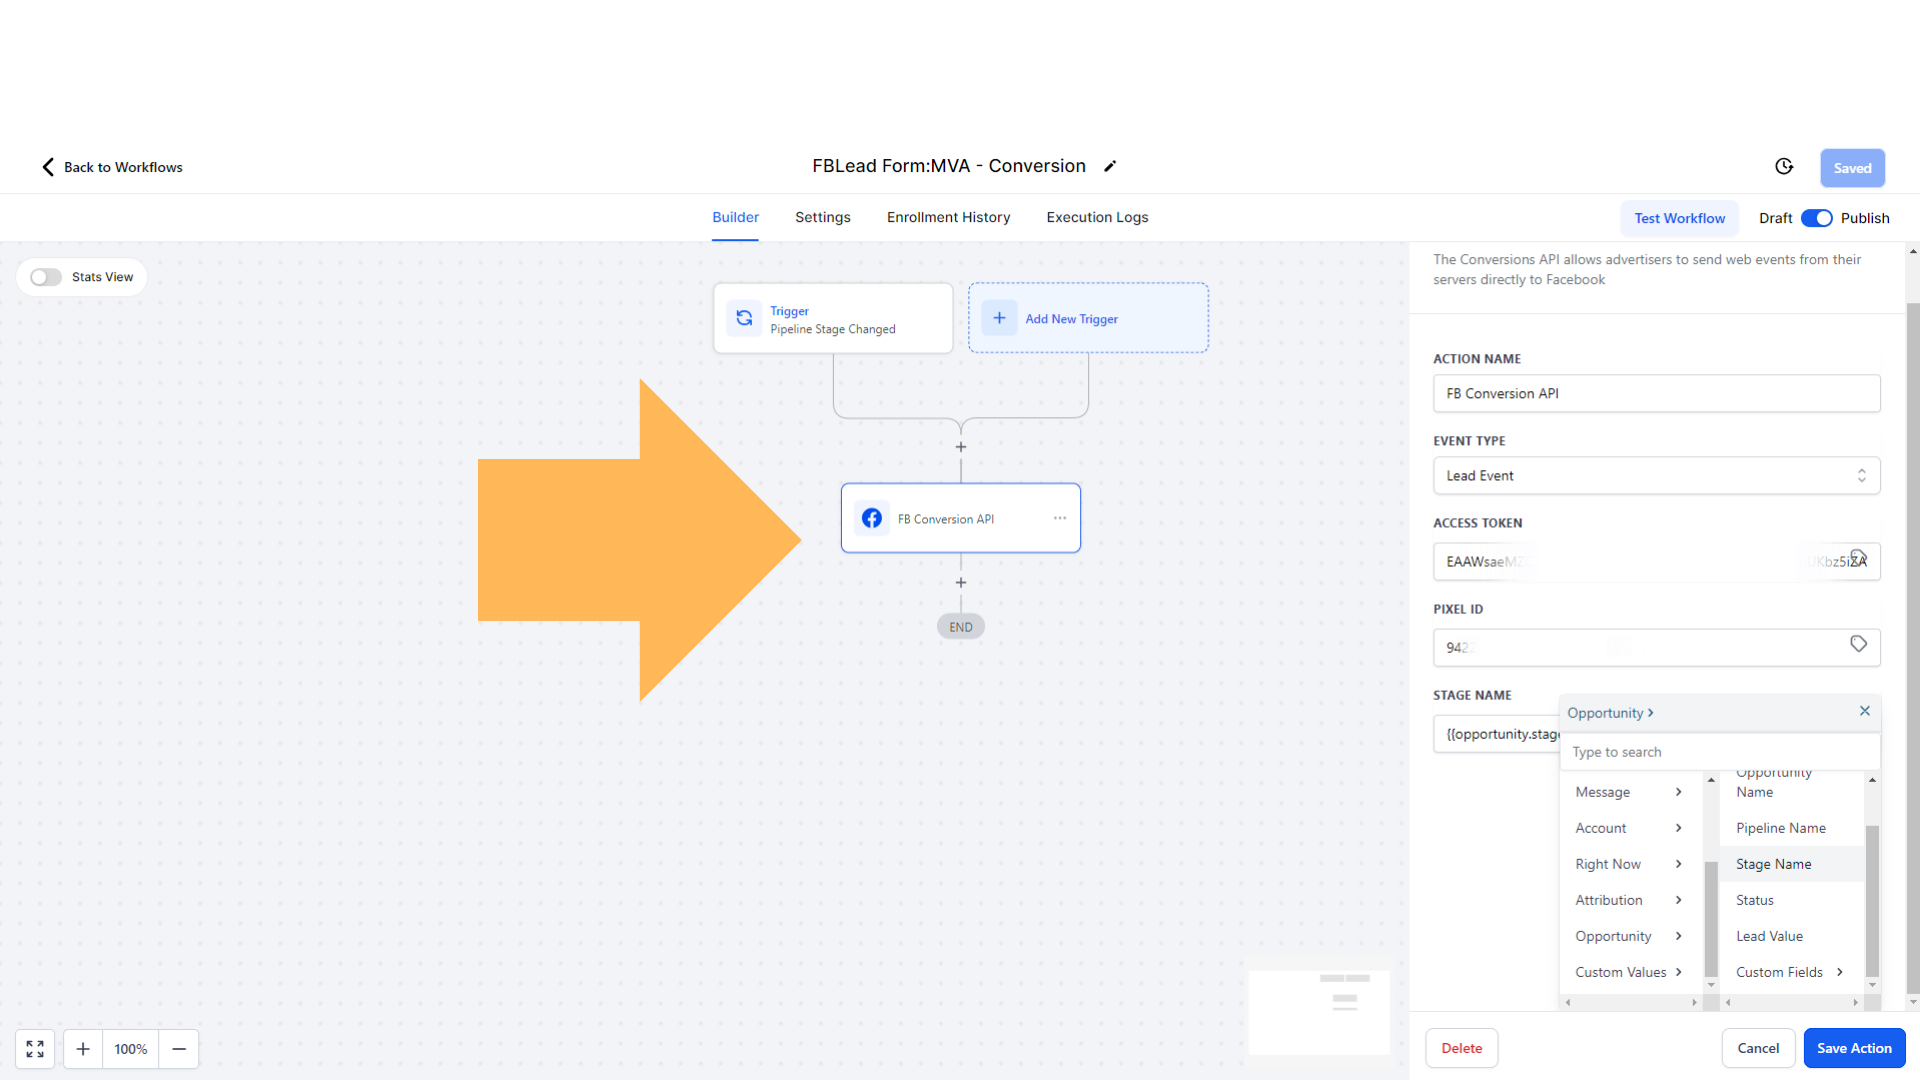Expand the Opportunity submenu in dropdown
The image size is (1920, 1080).
coord(1627,936)
